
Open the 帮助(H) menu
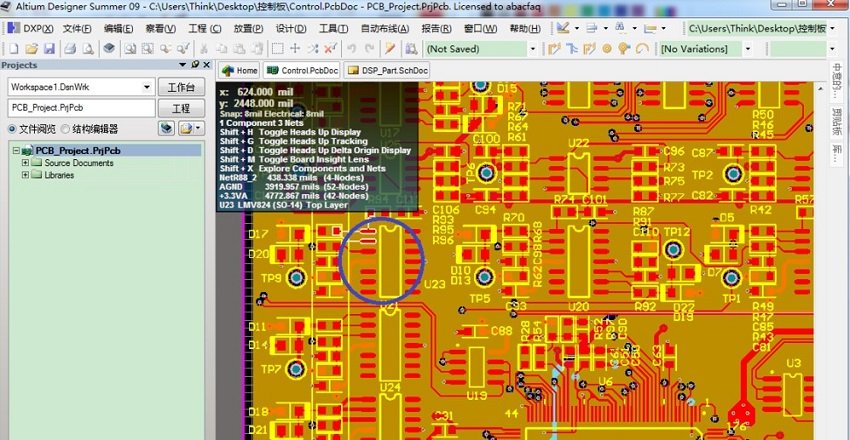(x=525, y=29)
